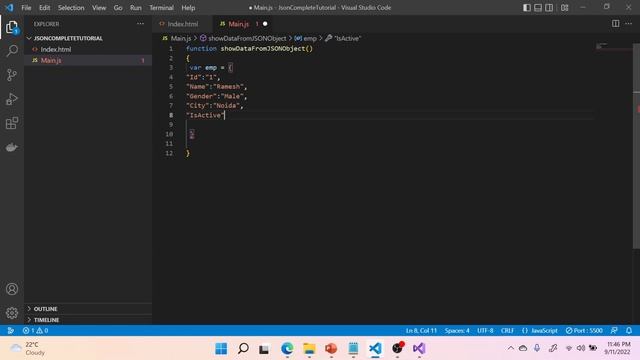
Task: Click Ln 8, Col 11 go to line
Action: [x=421, y=331]
